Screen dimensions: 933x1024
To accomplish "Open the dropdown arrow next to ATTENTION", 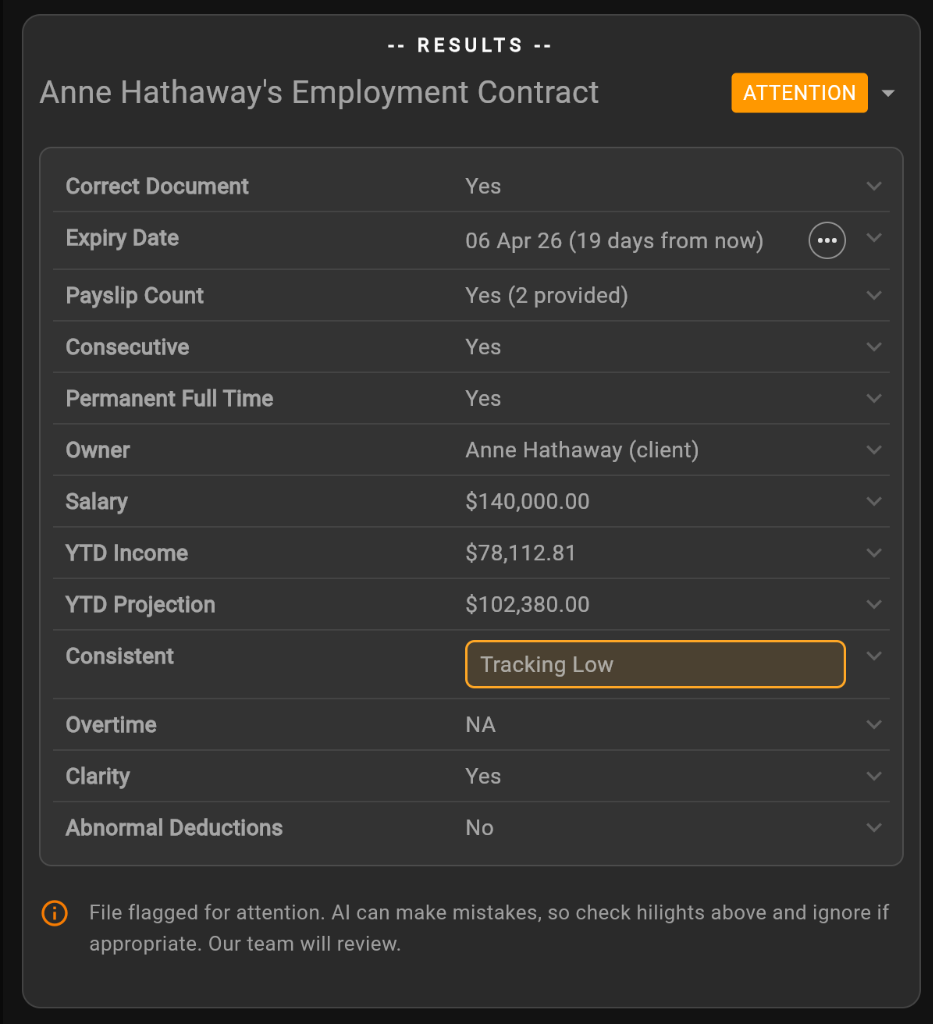I will click(888, 94).
